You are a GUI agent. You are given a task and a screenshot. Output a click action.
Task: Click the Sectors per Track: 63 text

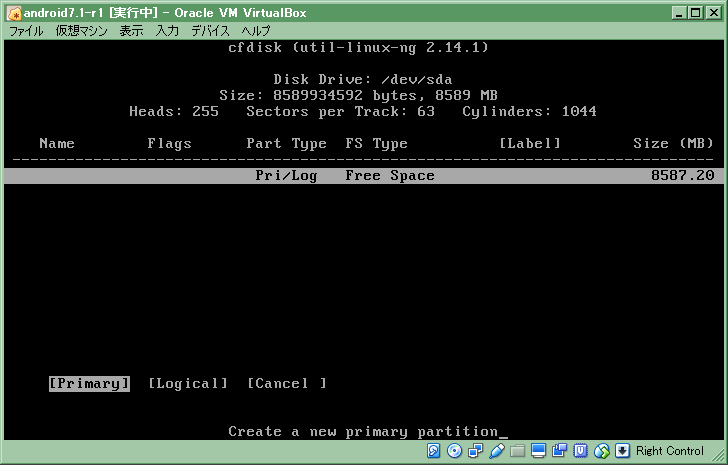340,112
